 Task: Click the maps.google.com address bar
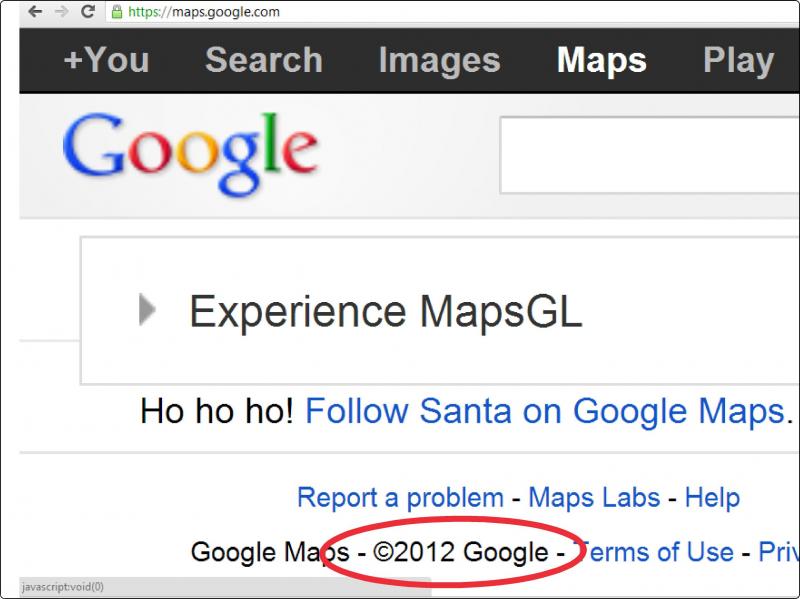click(453, 12)
